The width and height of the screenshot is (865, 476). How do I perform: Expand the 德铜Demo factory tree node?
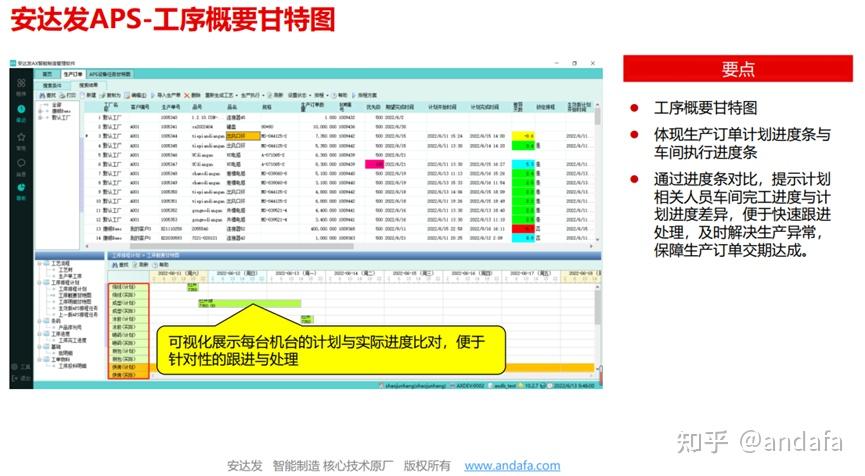(x=41, y=111)
